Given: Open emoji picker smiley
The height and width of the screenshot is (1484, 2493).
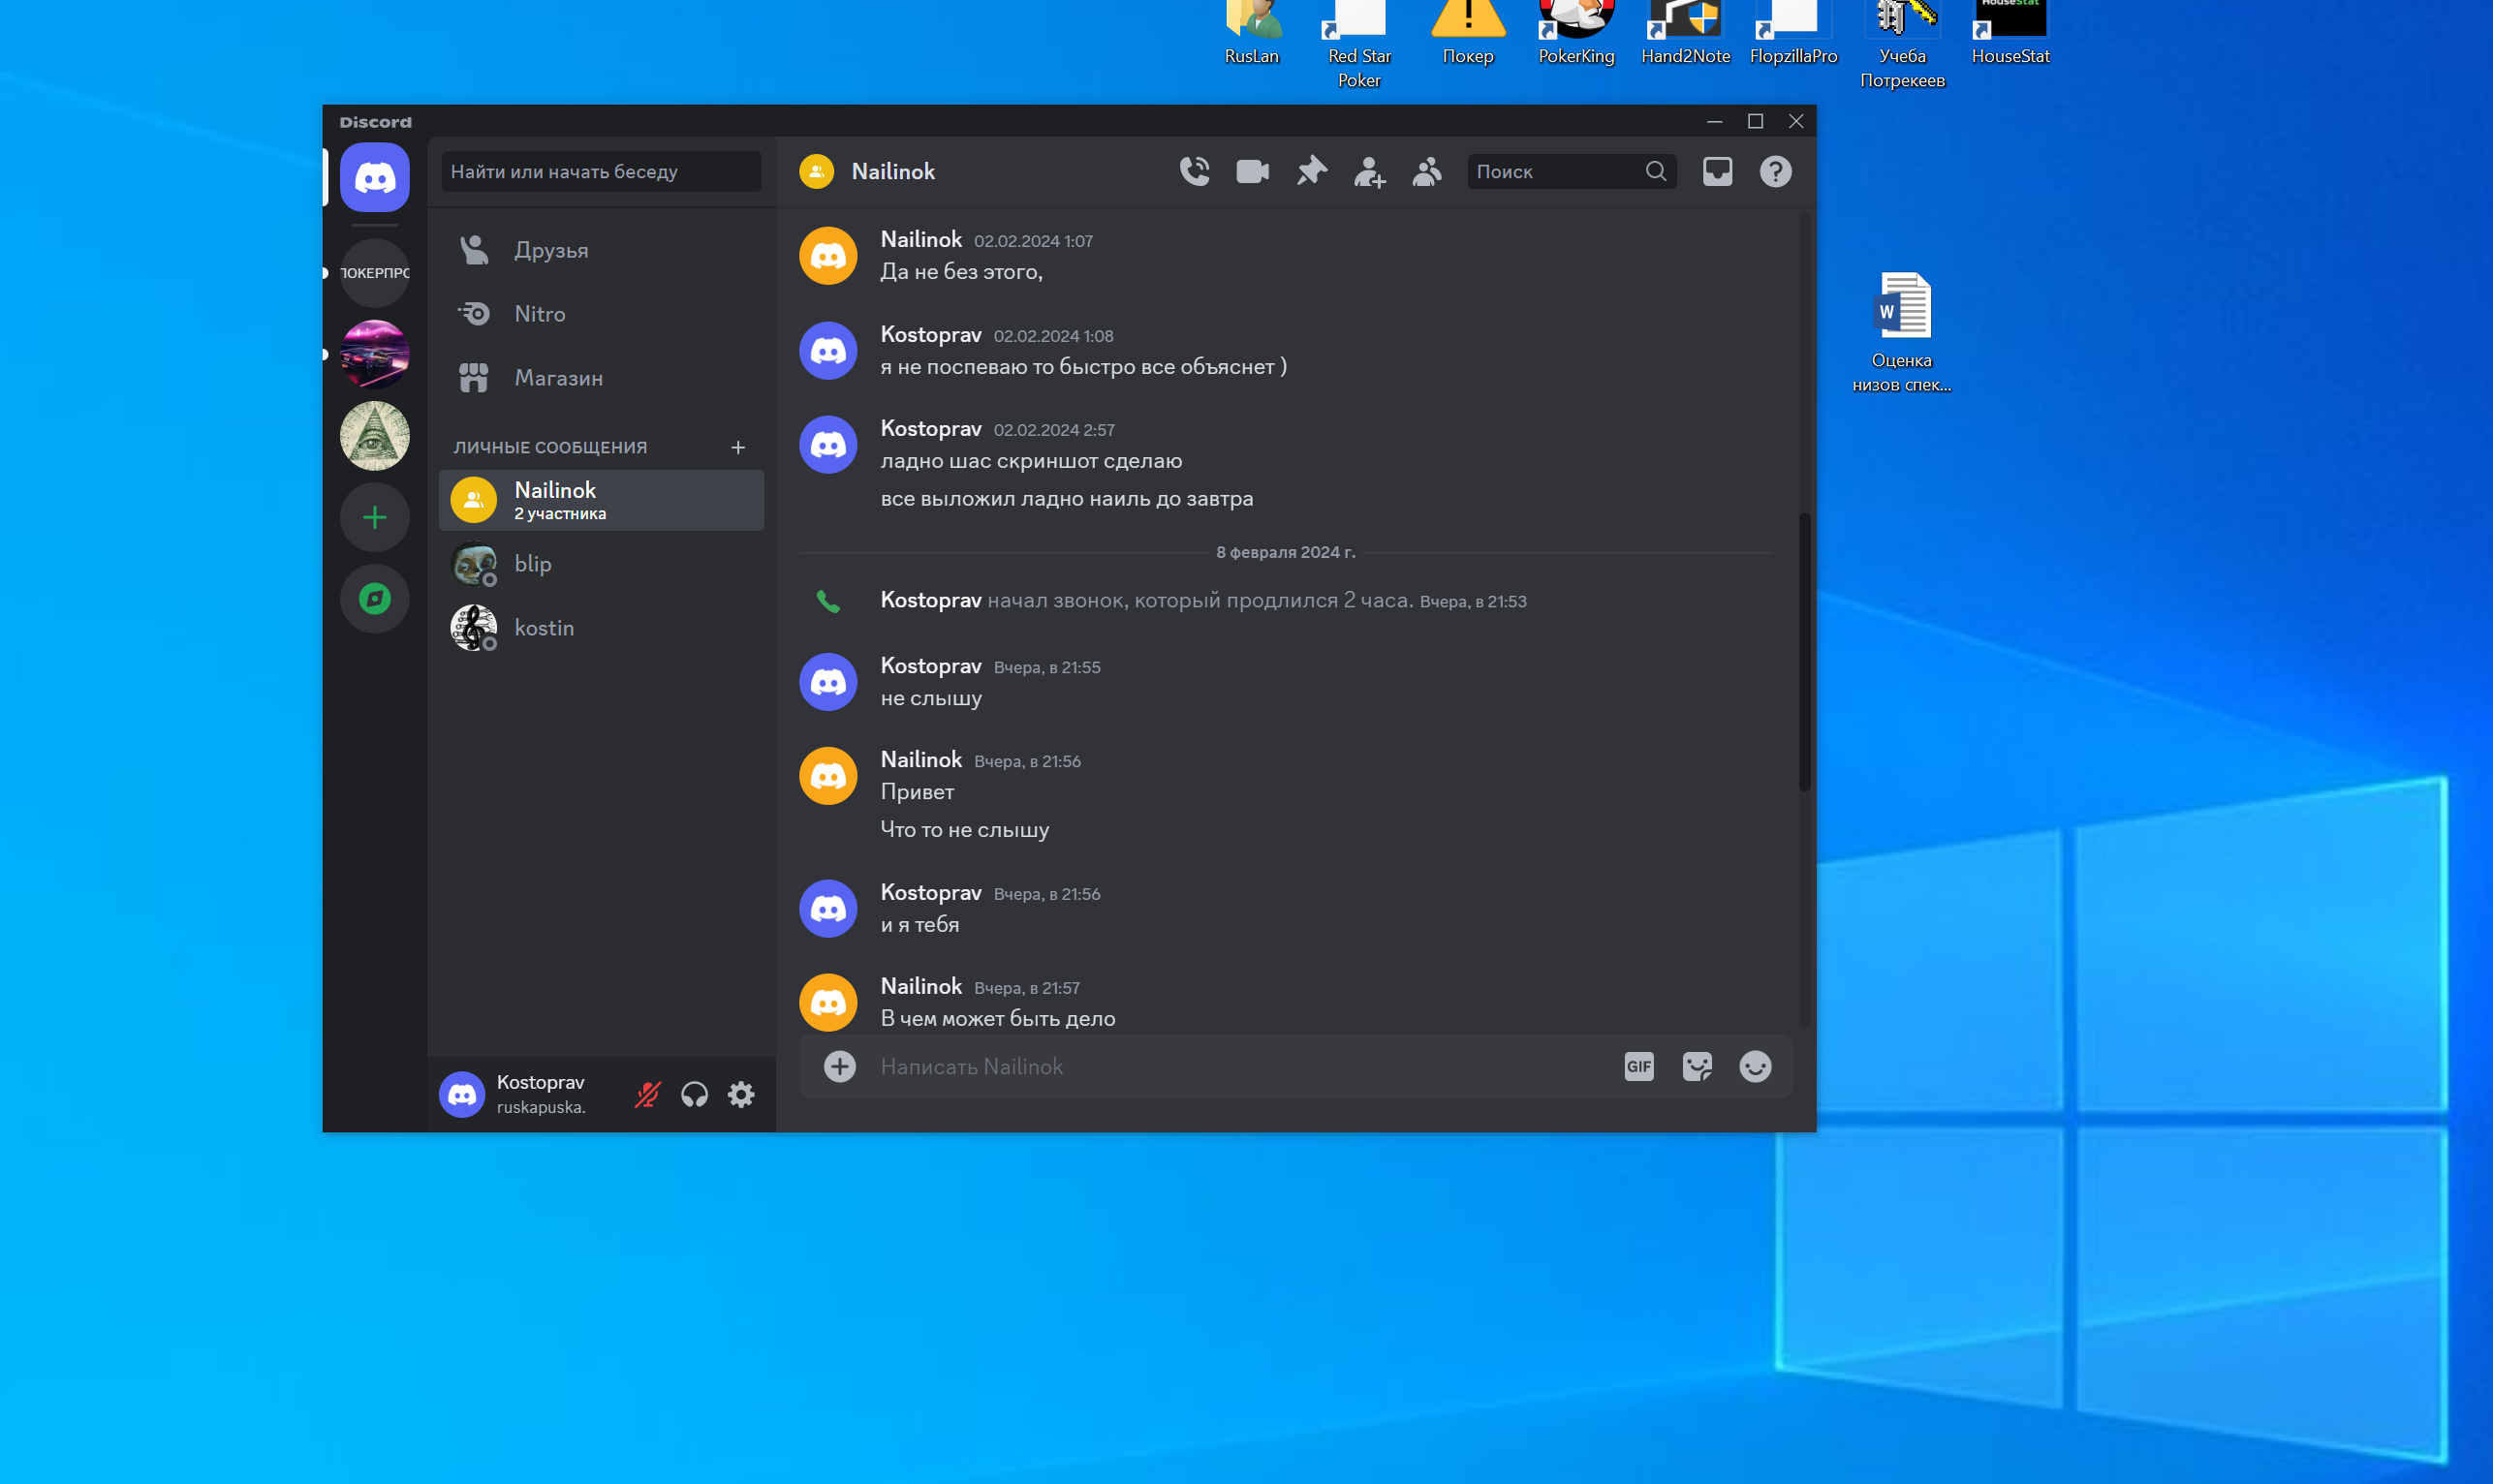Looking at the screenshot, I should point(1755,1066).
